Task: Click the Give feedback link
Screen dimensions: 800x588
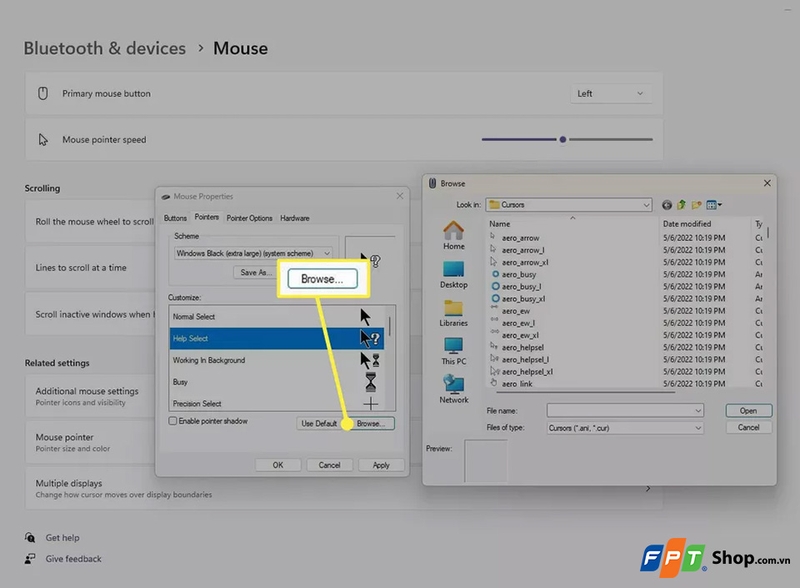Action: click(x=73, y=559)
